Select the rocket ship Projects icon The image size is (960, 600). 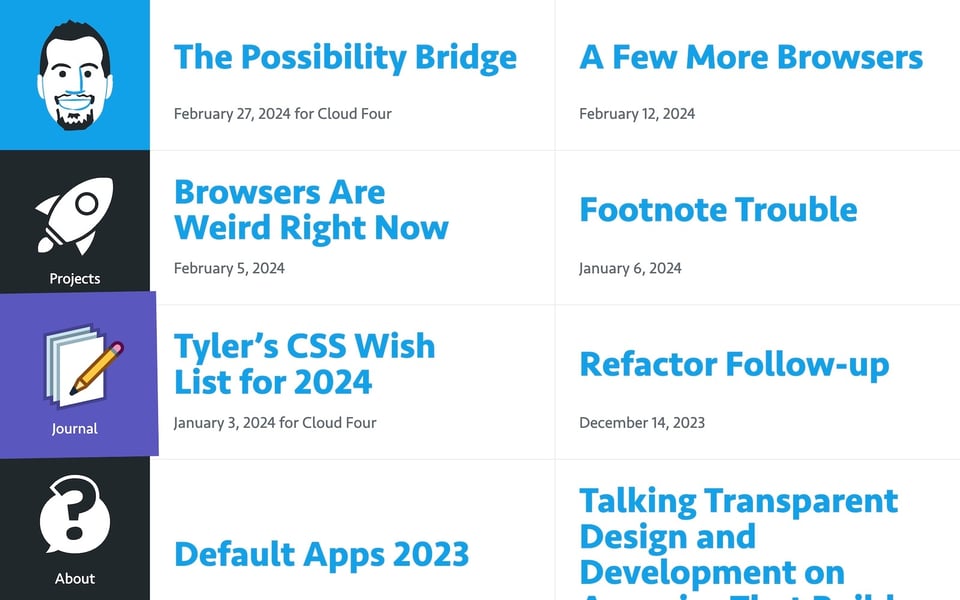(74, 215)
